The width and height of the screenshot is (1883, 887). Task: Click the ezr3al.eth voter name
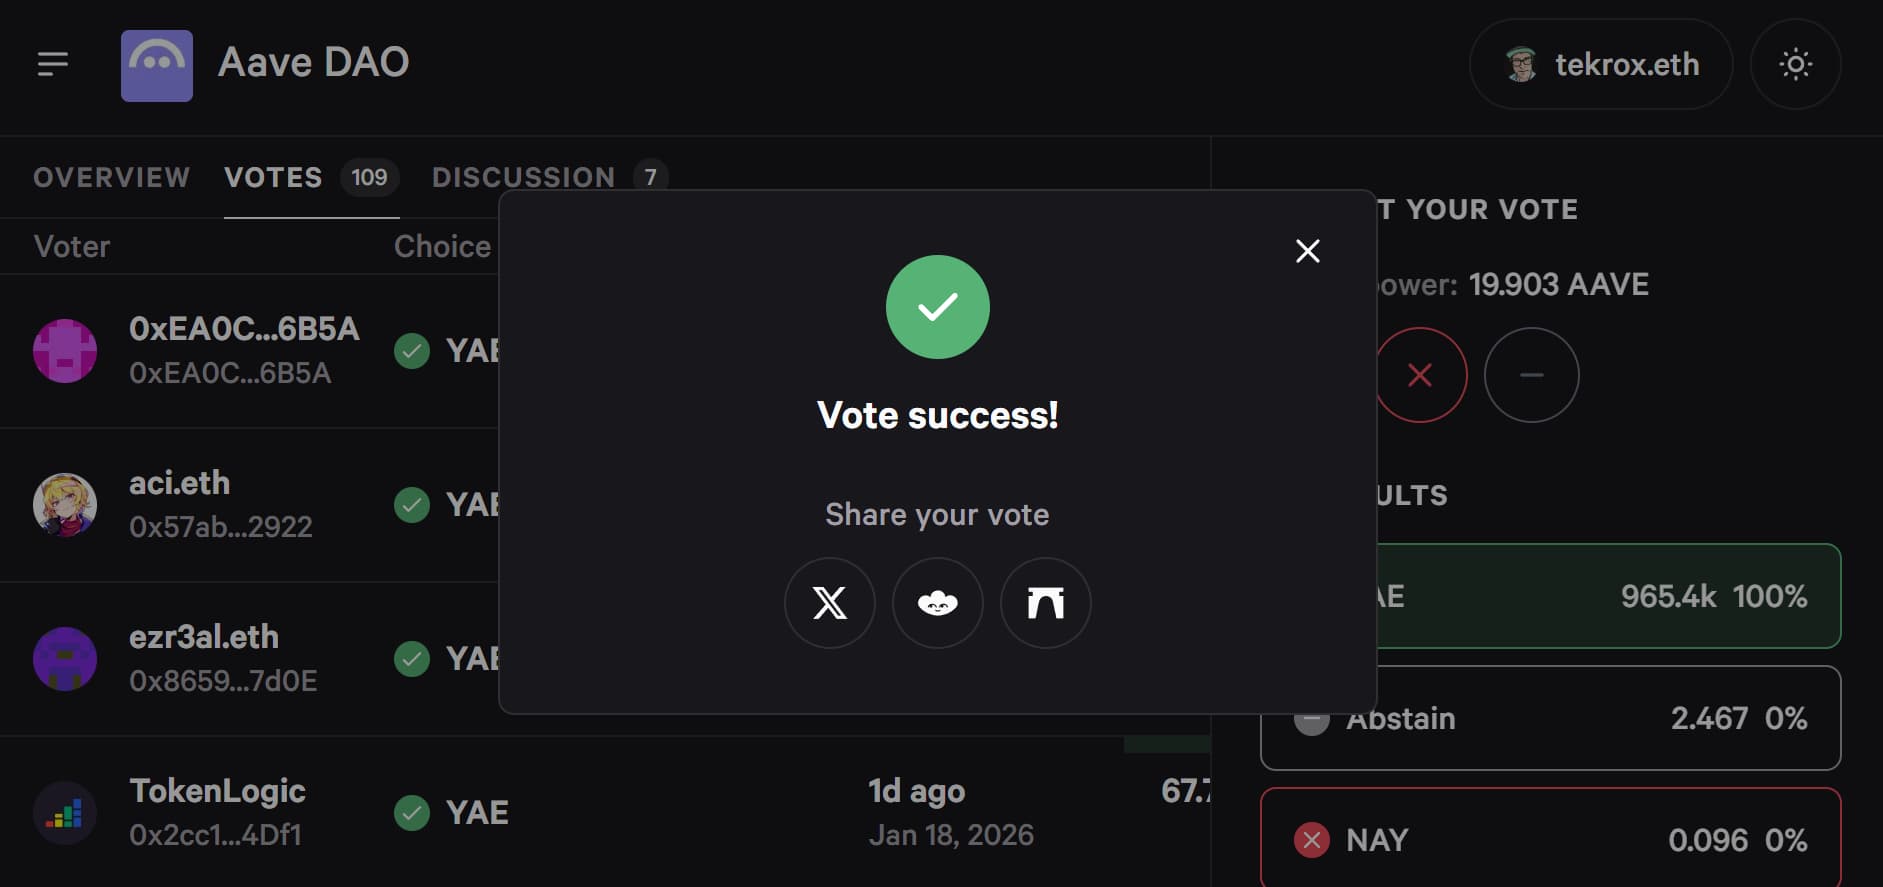tap(204, 638)
